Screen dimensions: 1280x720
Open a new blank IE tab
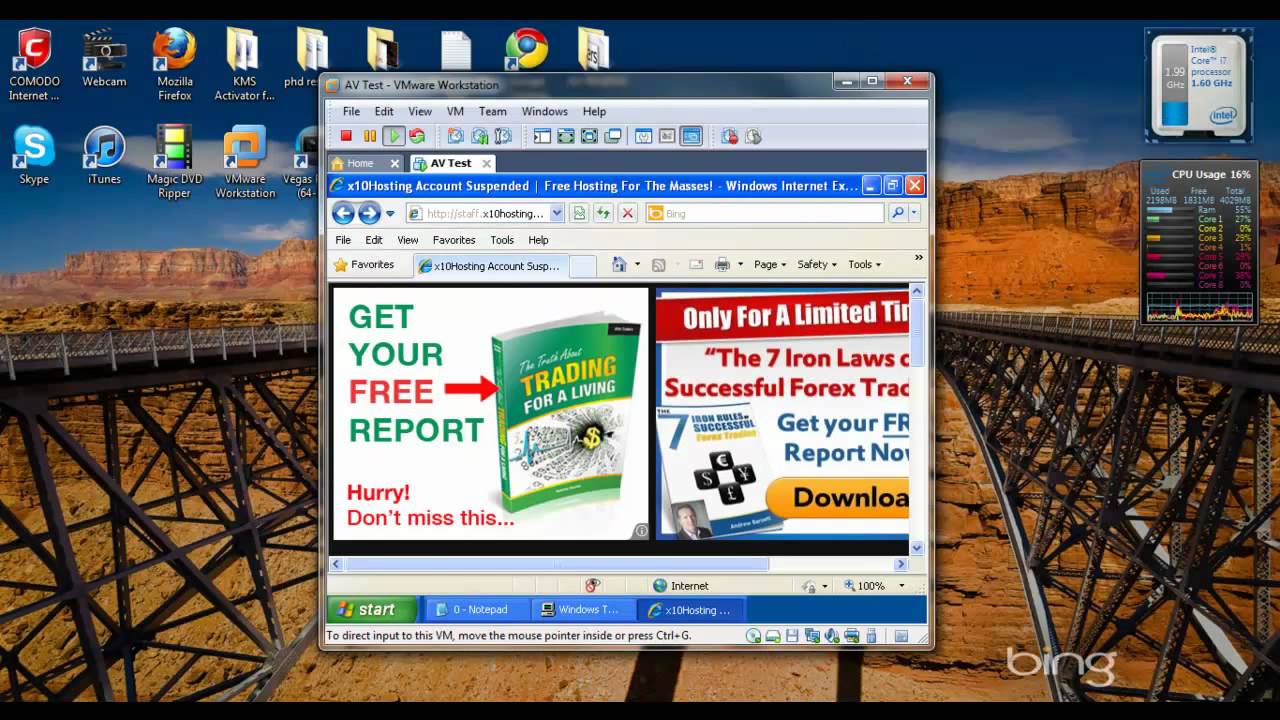coord(582,266)
